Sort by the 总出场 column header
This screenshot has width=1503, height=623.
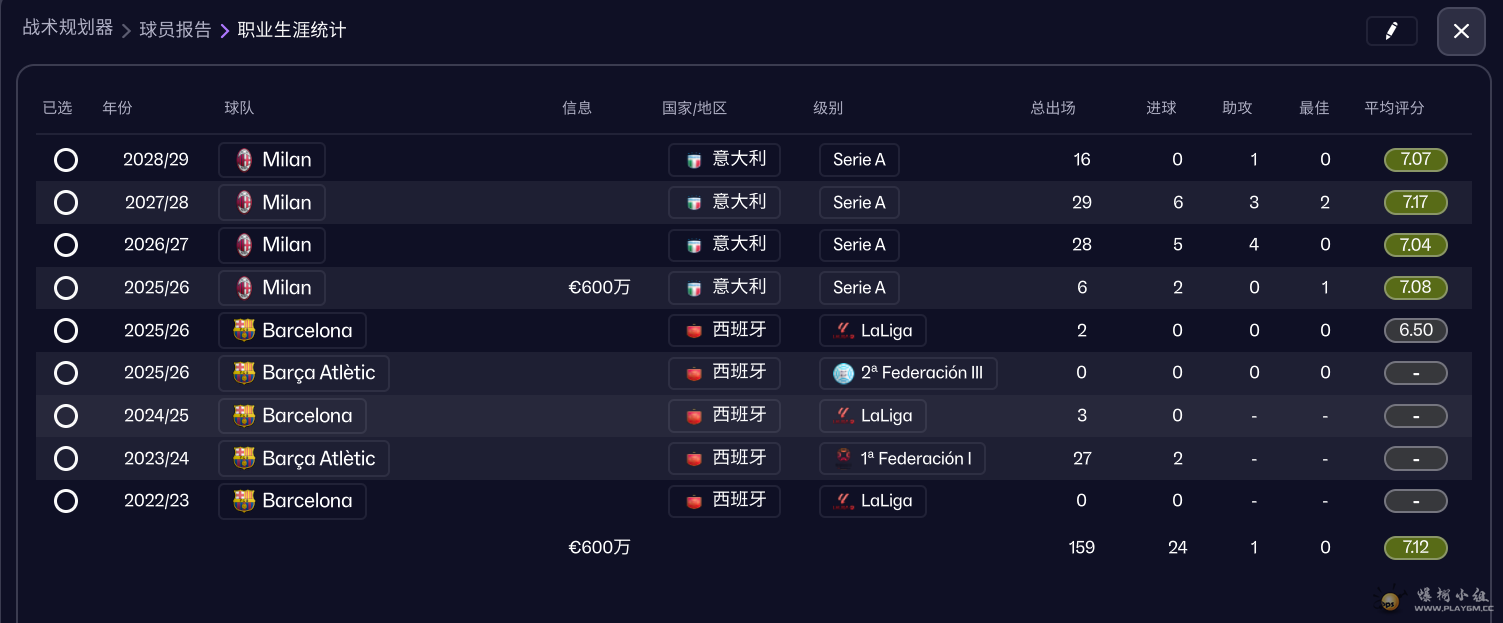point(1053,108)
